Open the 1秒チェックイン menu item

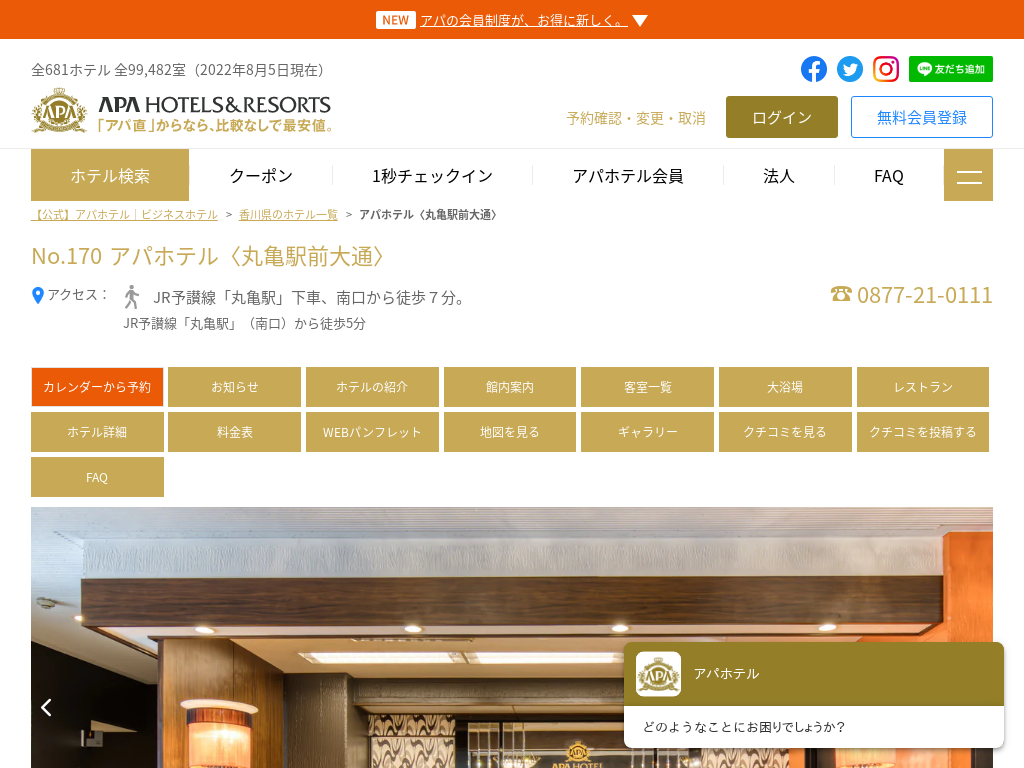(432, 176)
